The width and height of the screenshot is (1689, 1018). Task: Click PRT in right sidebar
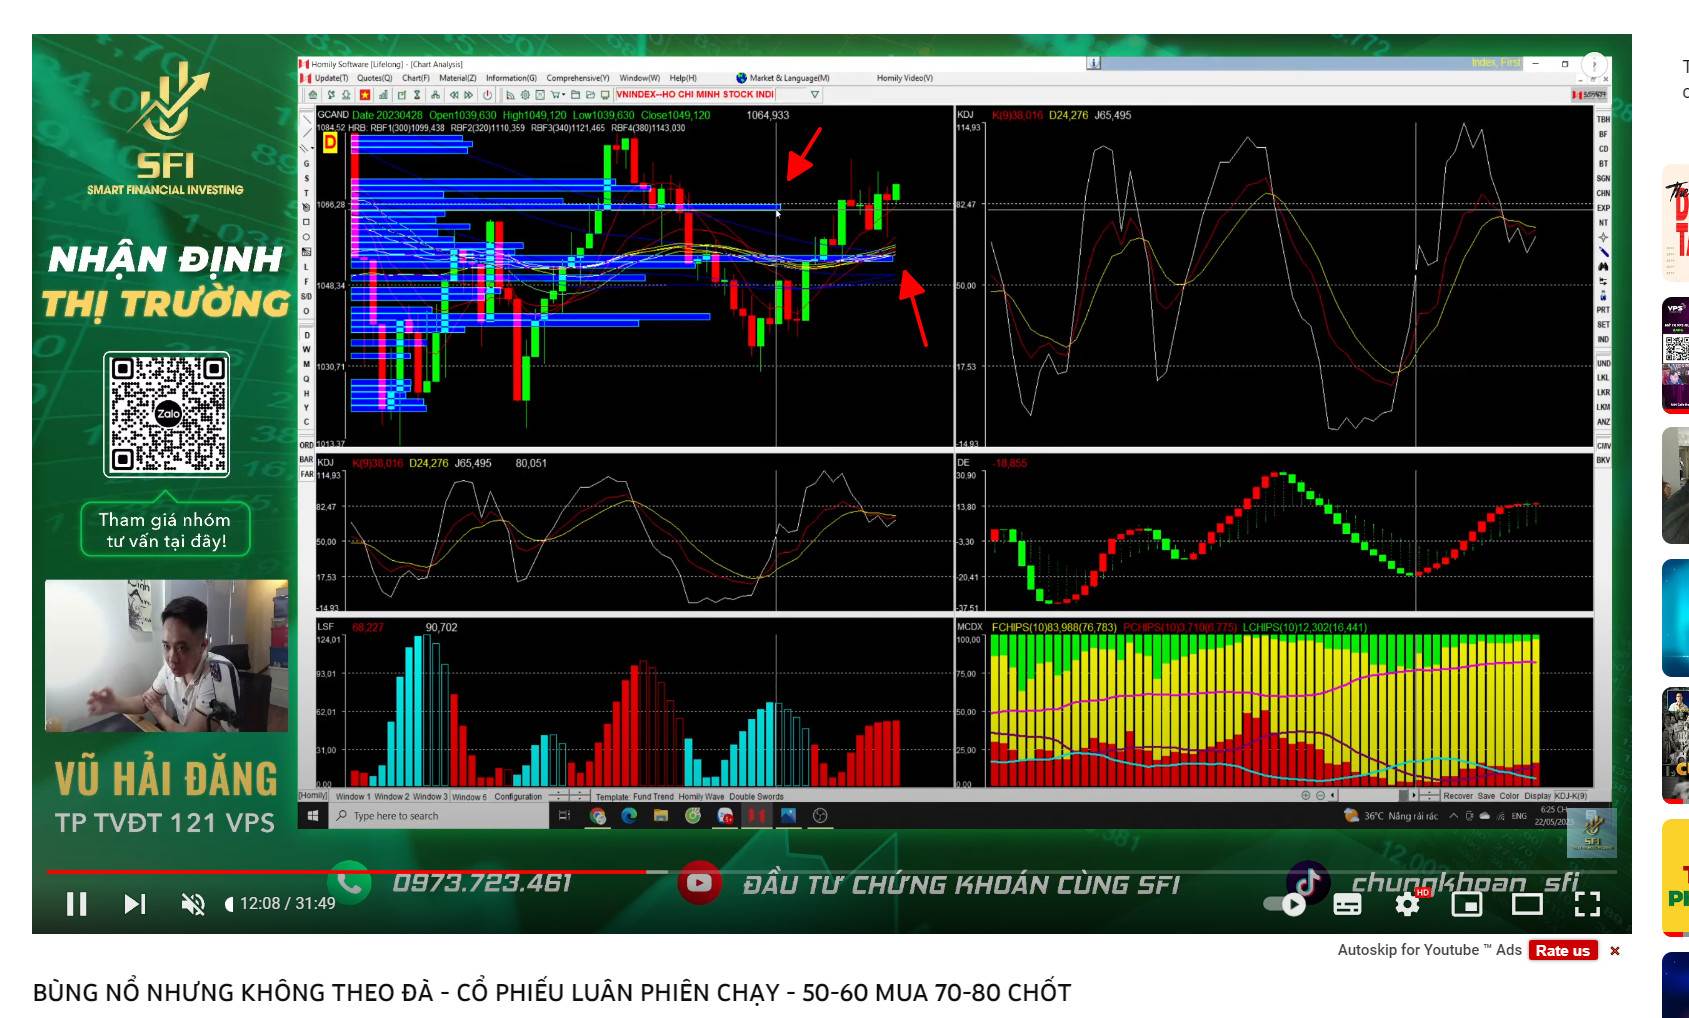pos(1603,310)
